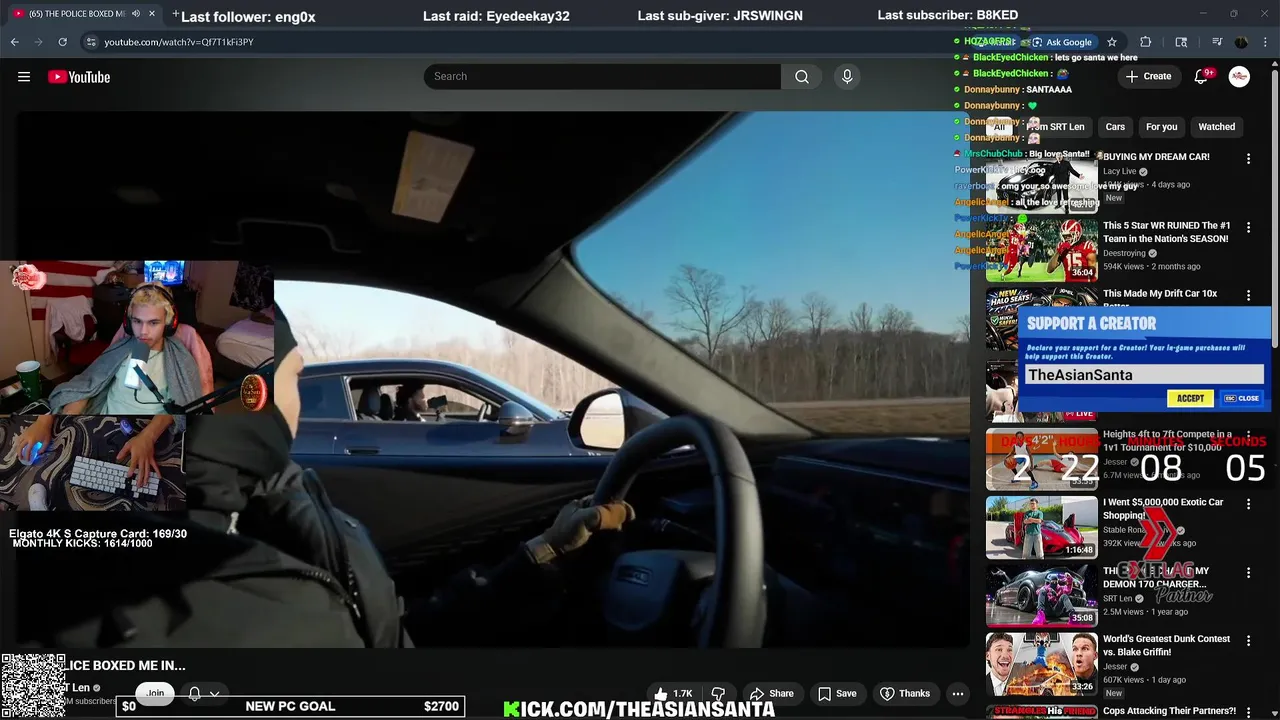Open the YouTube notifications bell
This screenshot has height=720, width=1280.
[x=1201, y=77]
